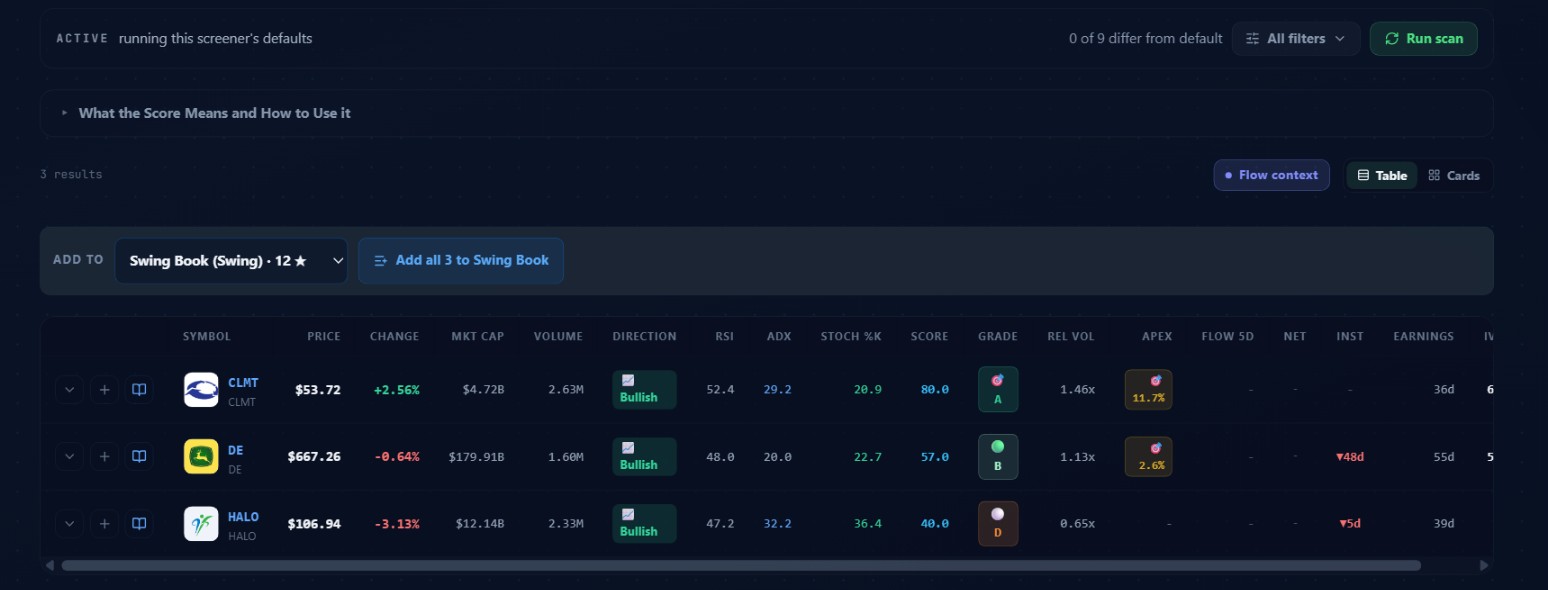Click the left arrow of the table scrollbar
This screenshot has width=1548, height=590.
(50, 565)
